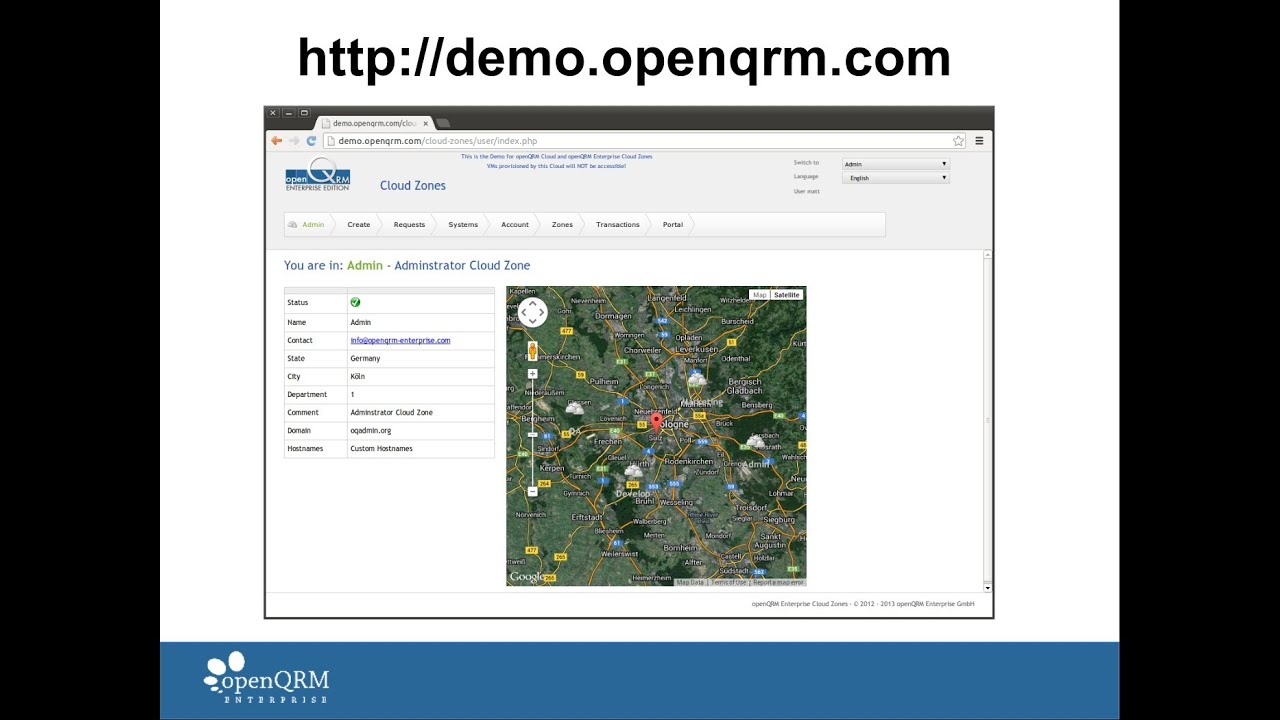Viewport: 1280px width, 720px height.
Task: Click the map pan control circle
Action: click(533, 312)
